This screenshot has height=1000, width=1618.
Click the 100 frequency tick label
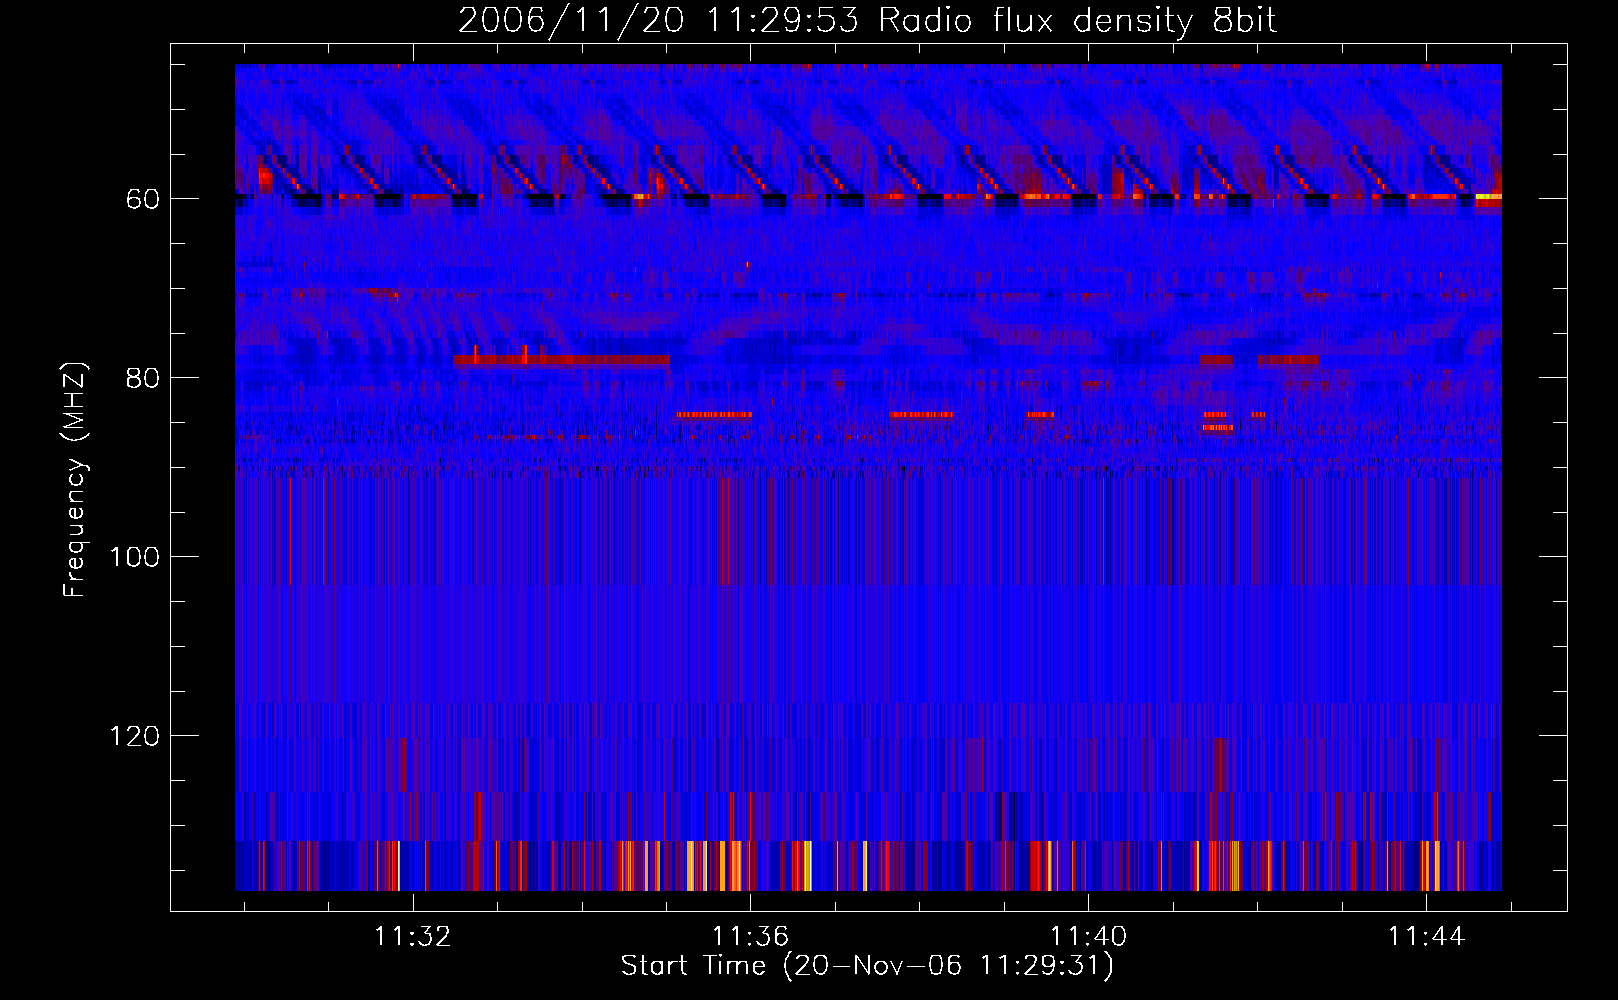coord(135,557)
